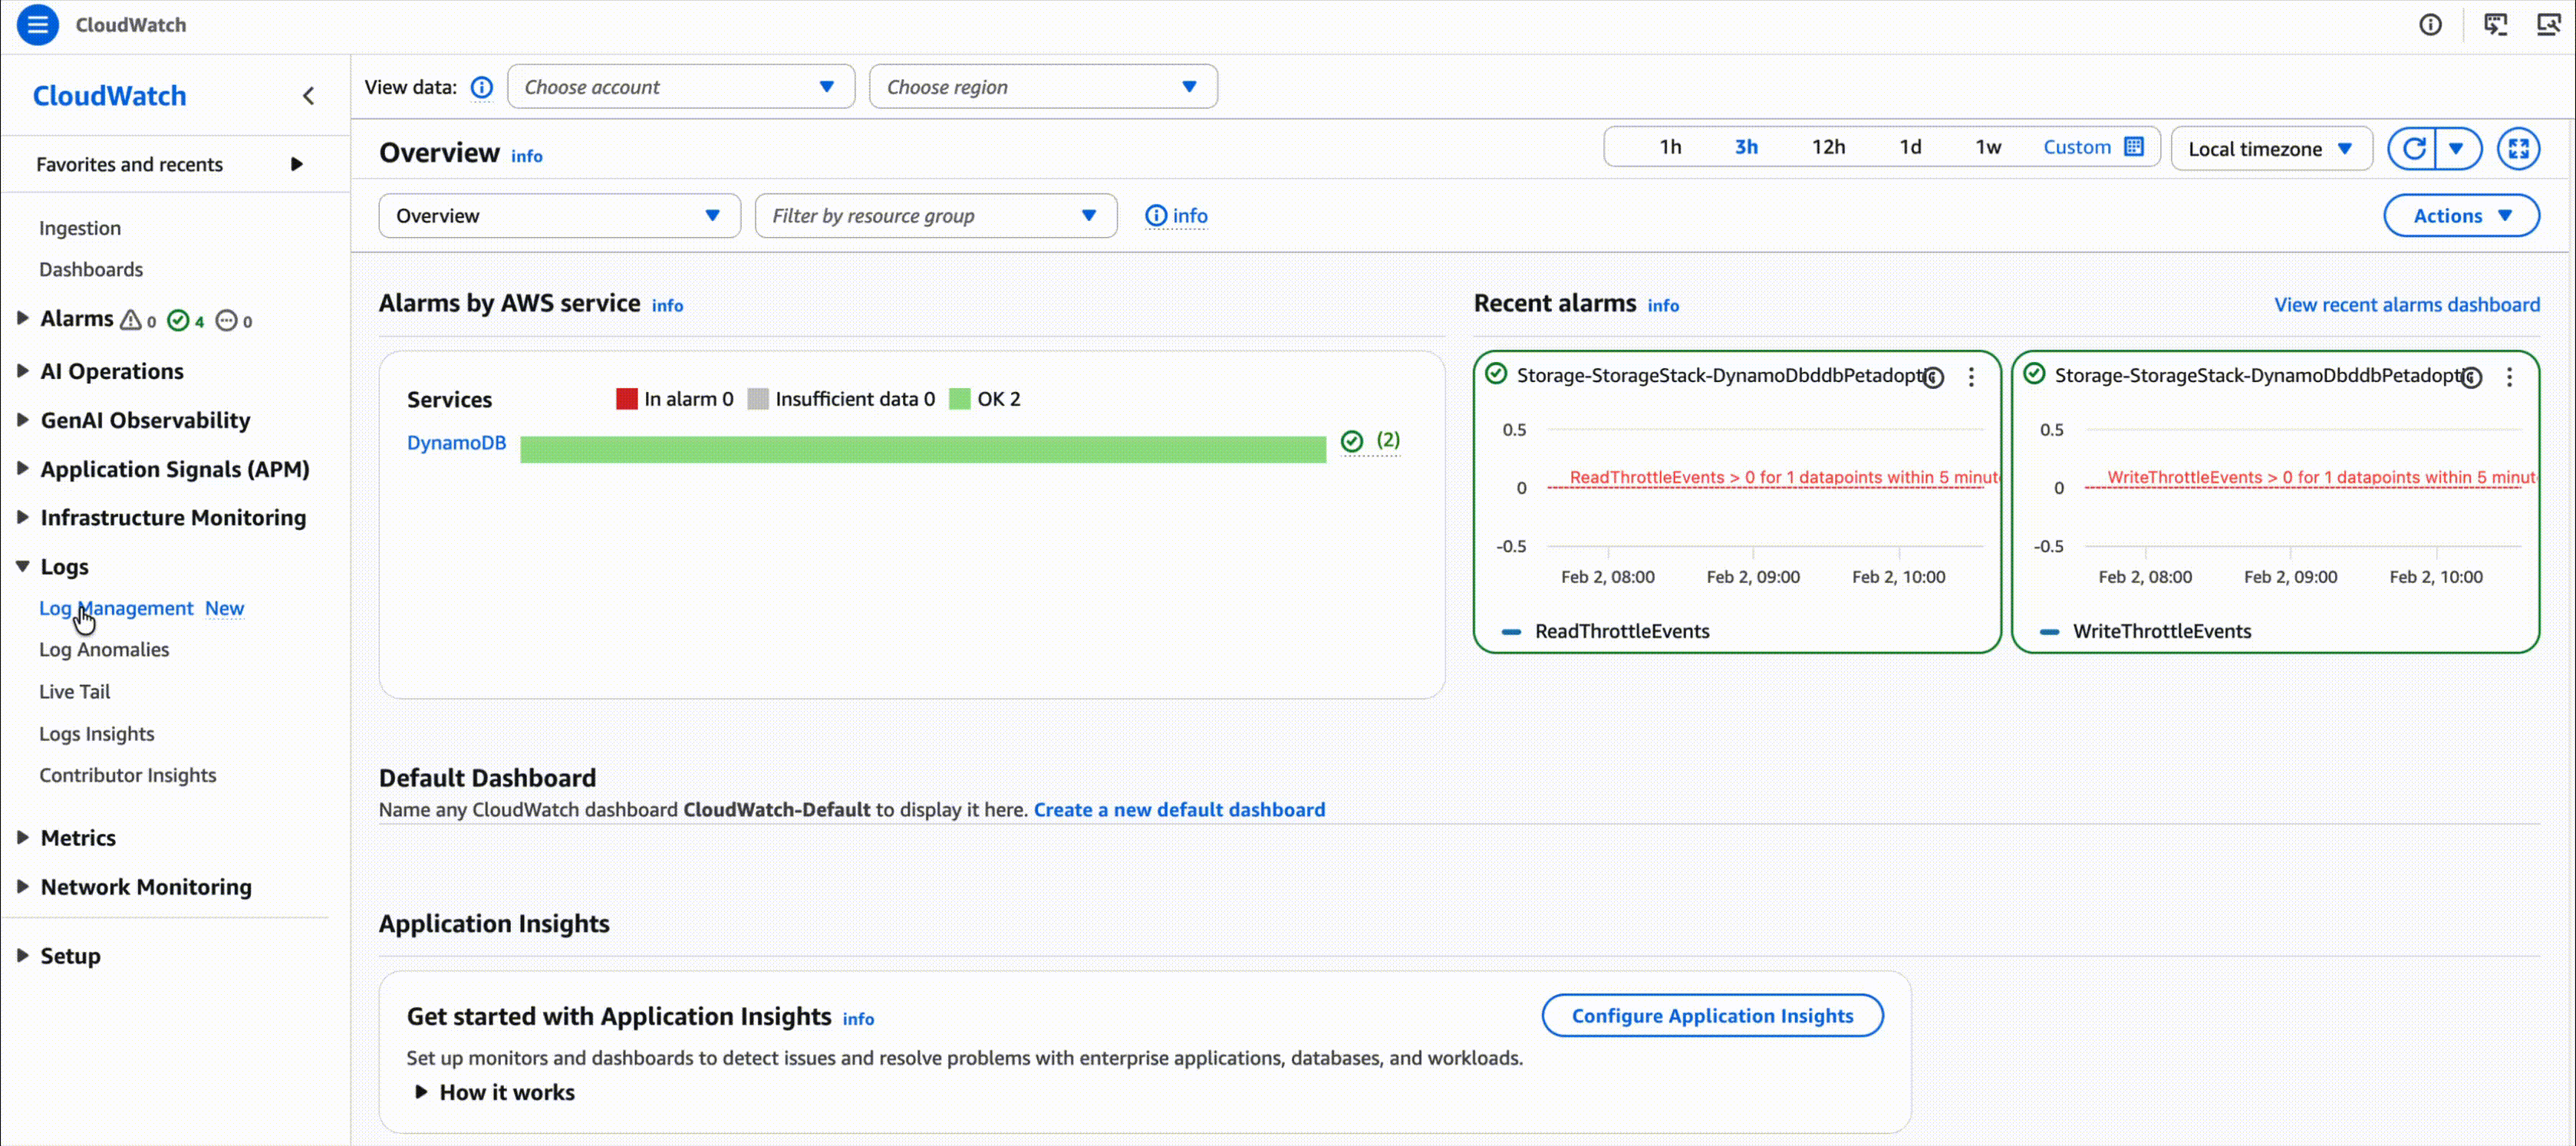Viewport: 2576px width, 1146px height.
Task: Expand the Metrics section
Action: pos(22,837)
